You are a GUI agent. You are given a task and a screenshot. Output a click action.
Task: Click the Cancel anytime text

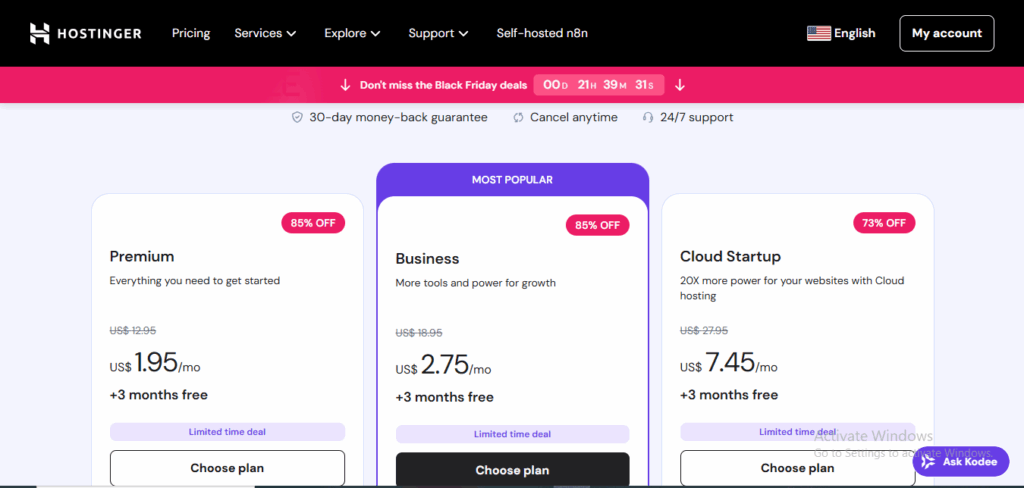click(573, 118)
